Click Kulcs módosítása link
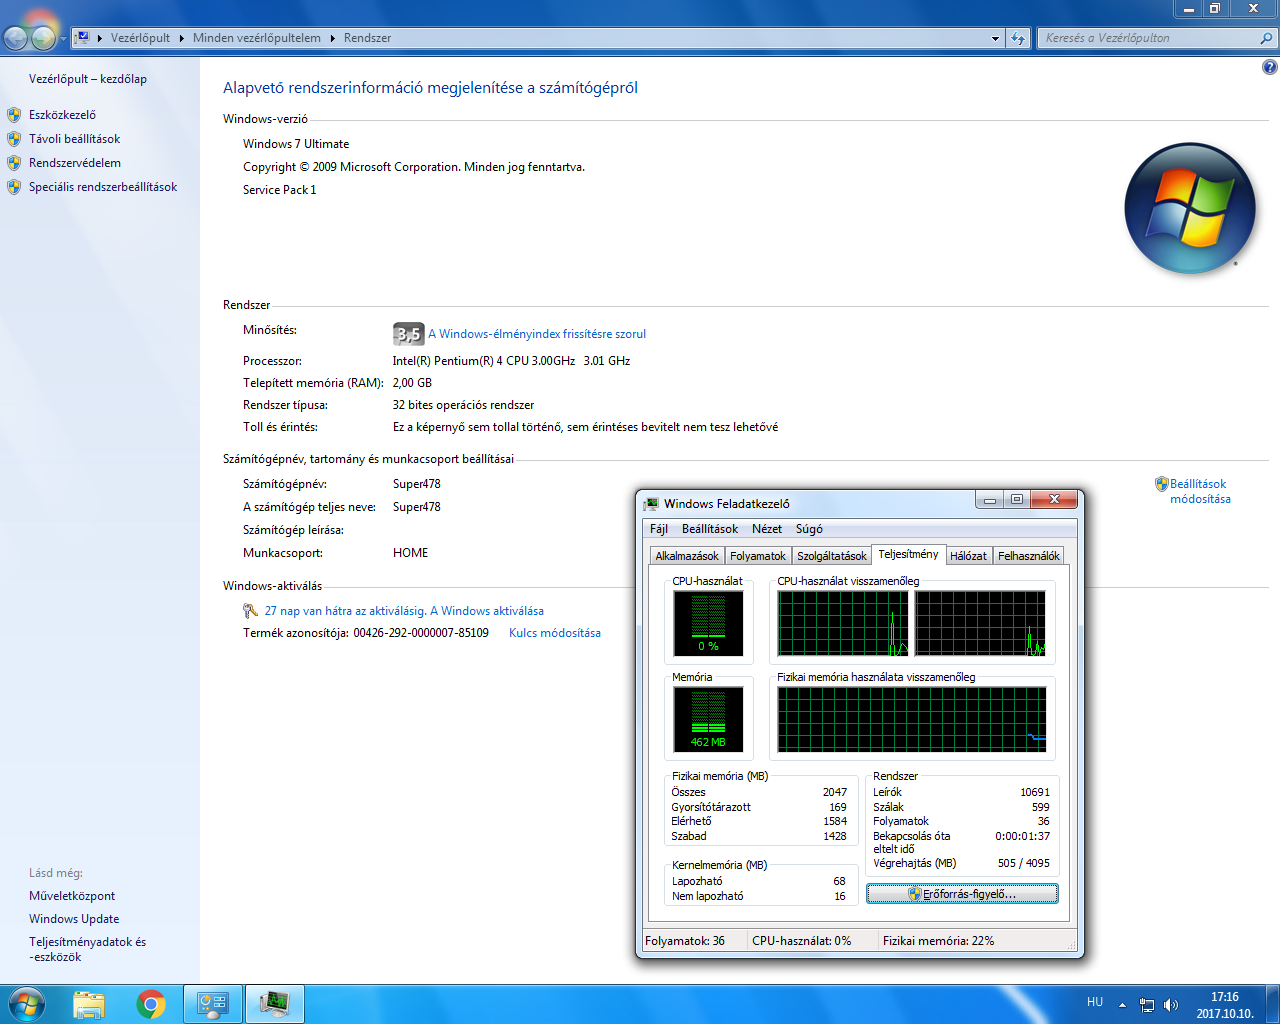This screenshot has width=1280, height=1024. pos(555,633)
